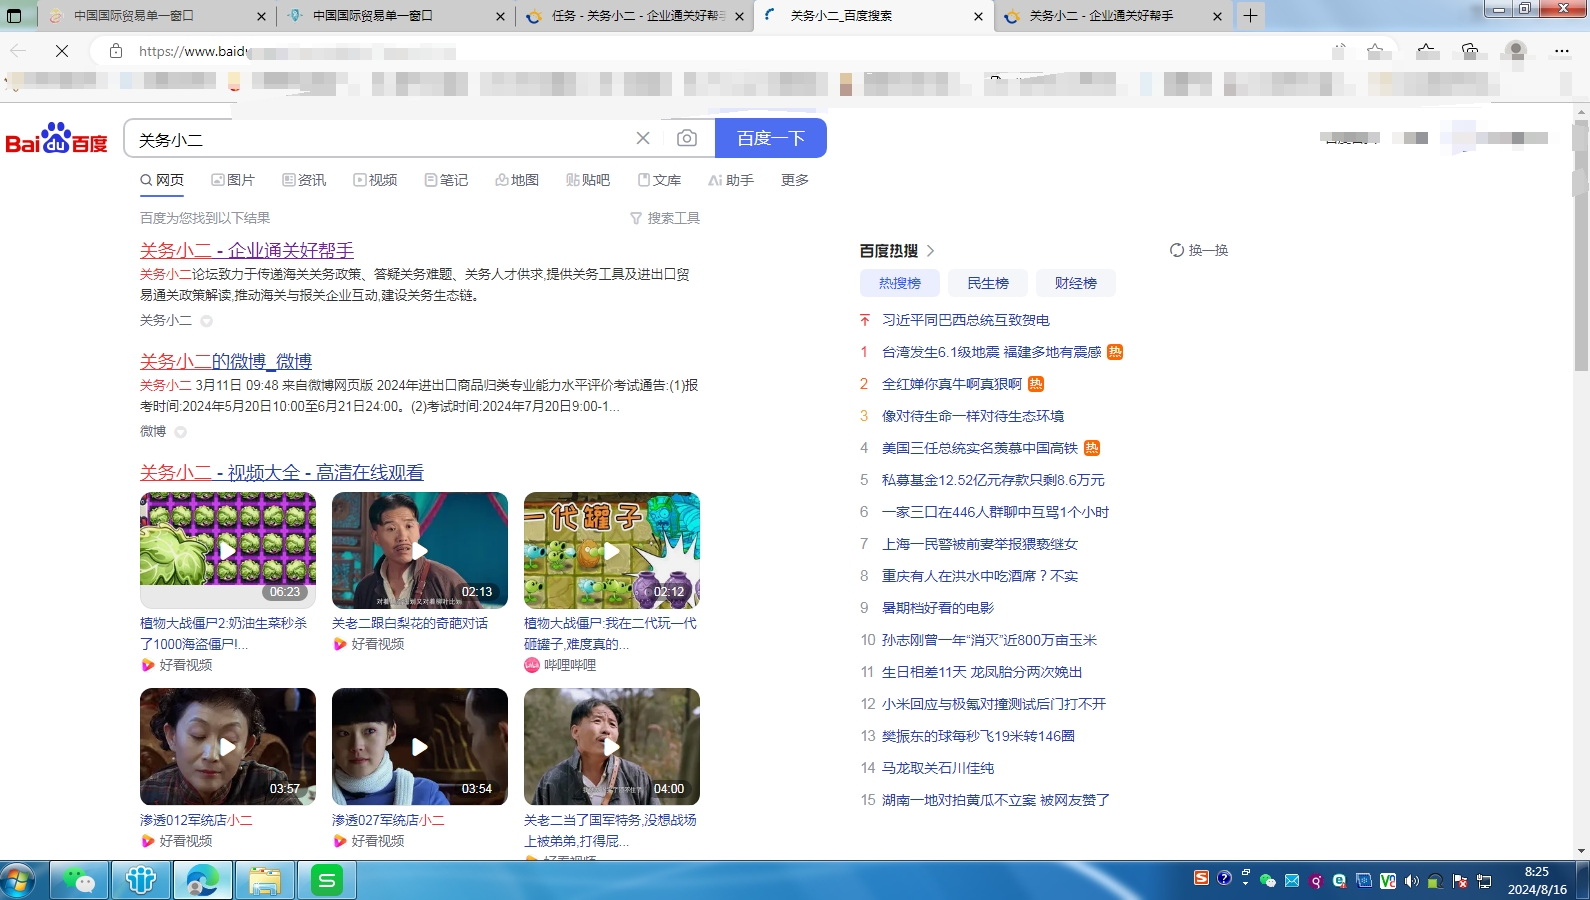Open the 贴吧 tab
The image size is (1590, 900).
coord(588,180)
